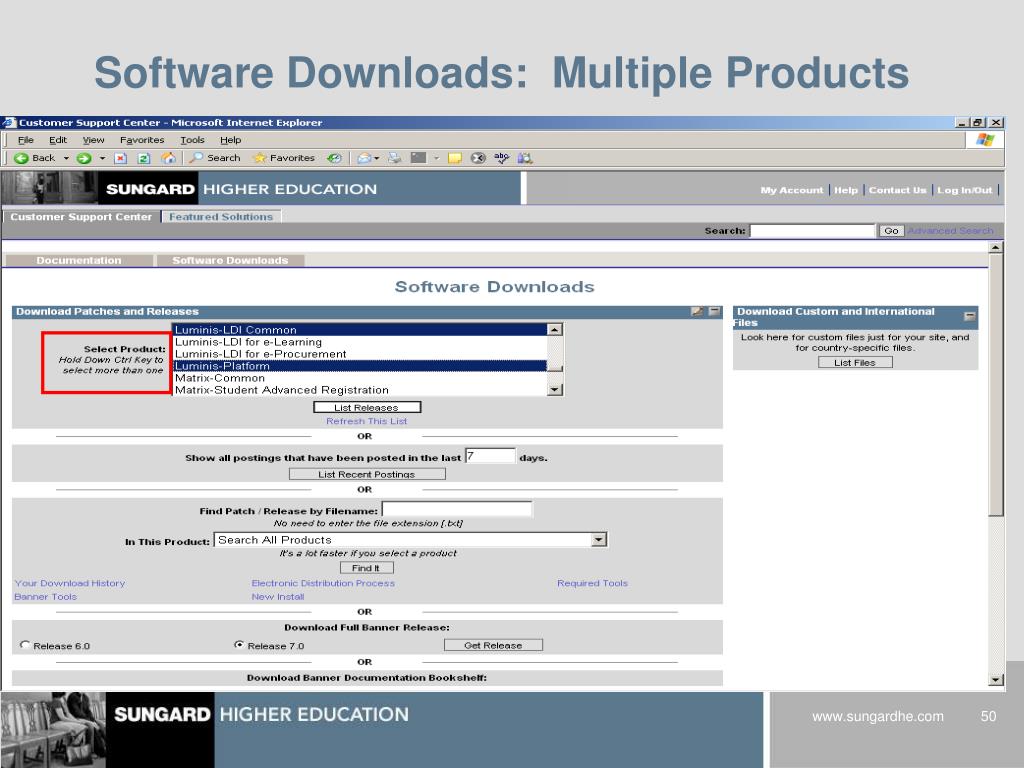Open the IE Search pane
The height and width of the screenshot is (768, 1024).
click(x=215, y=158)
